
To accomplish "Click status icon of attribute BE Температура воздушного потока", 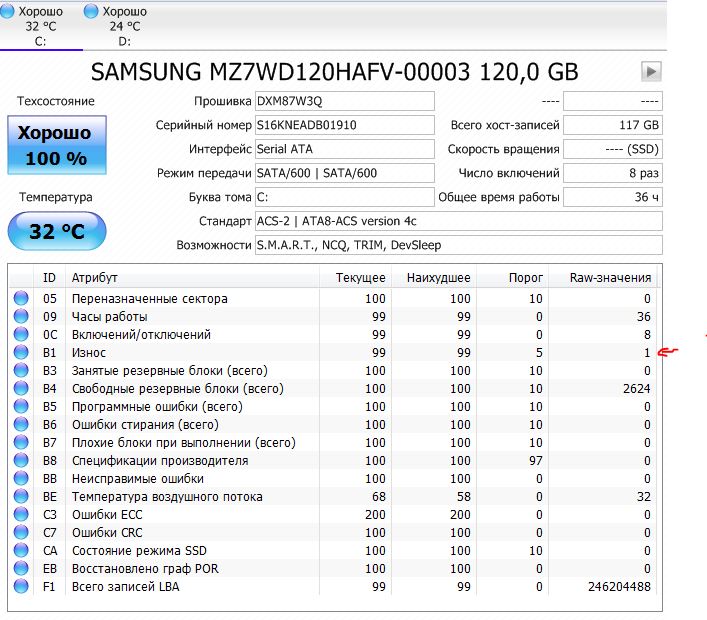I will tap(21, 496).
